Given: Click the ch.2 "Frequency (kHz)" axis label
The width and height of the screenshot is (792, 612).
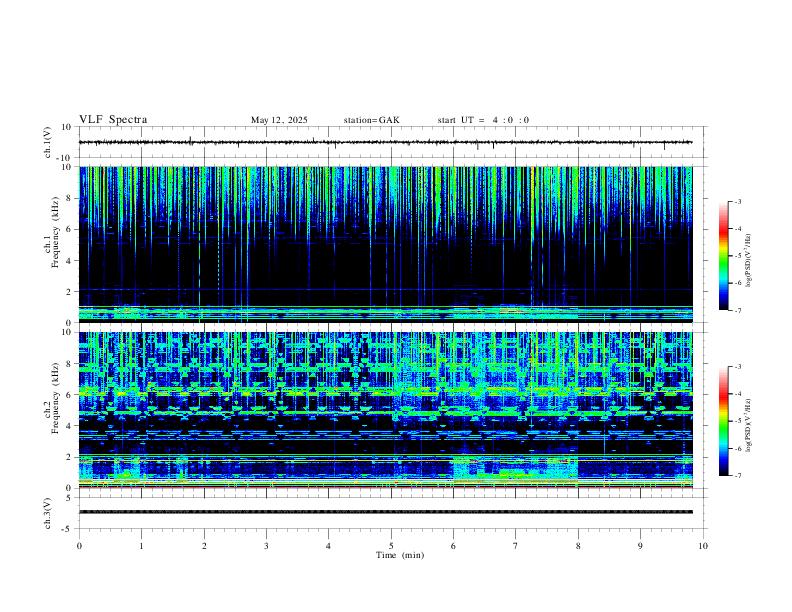Looking at the screenshot, I should pos(55,398).
